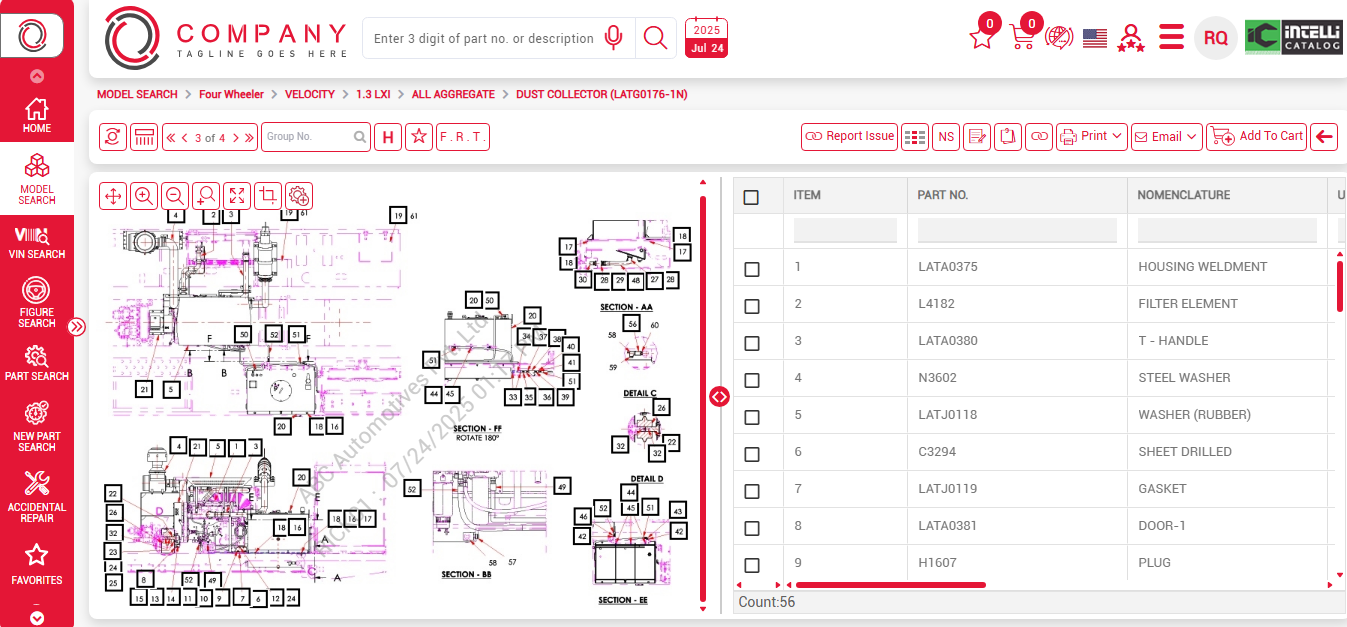Open VIN Search in the sidebar
Image resolution: width=1347 pixels, height=627 pixels.
click(37, 243)
